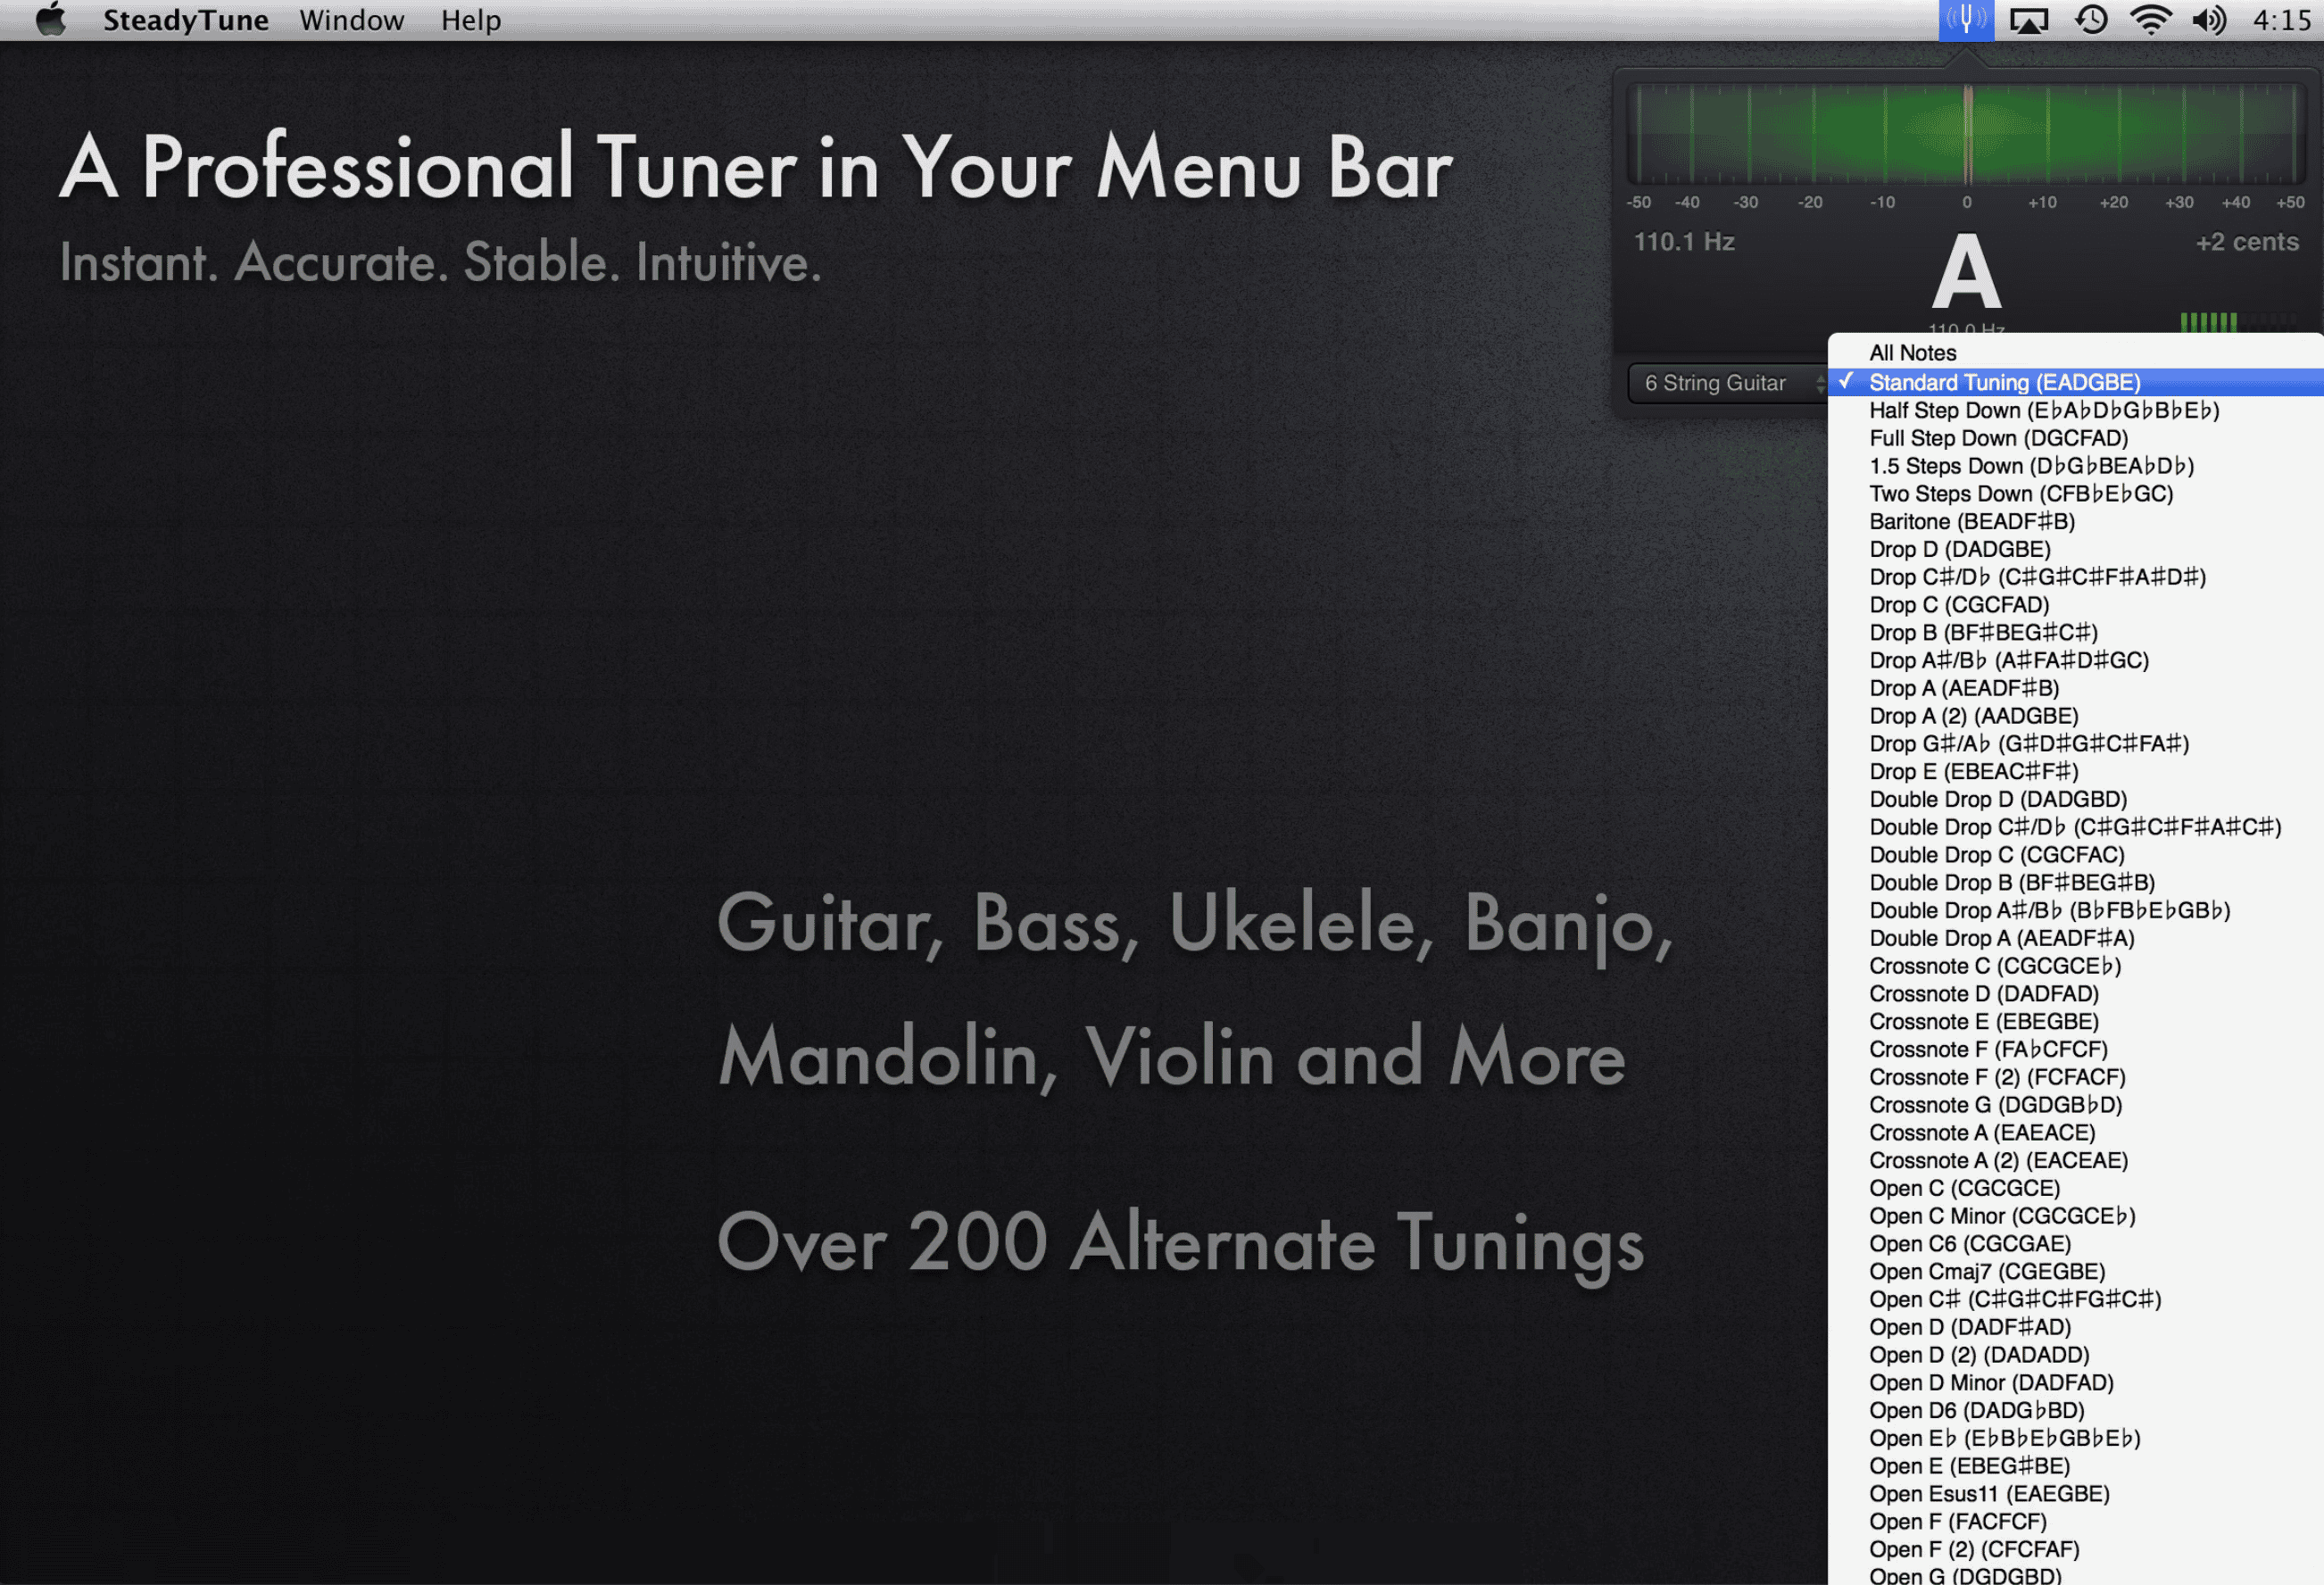
Task: Click the Time Machine icon
Action: coord(2090,20)
